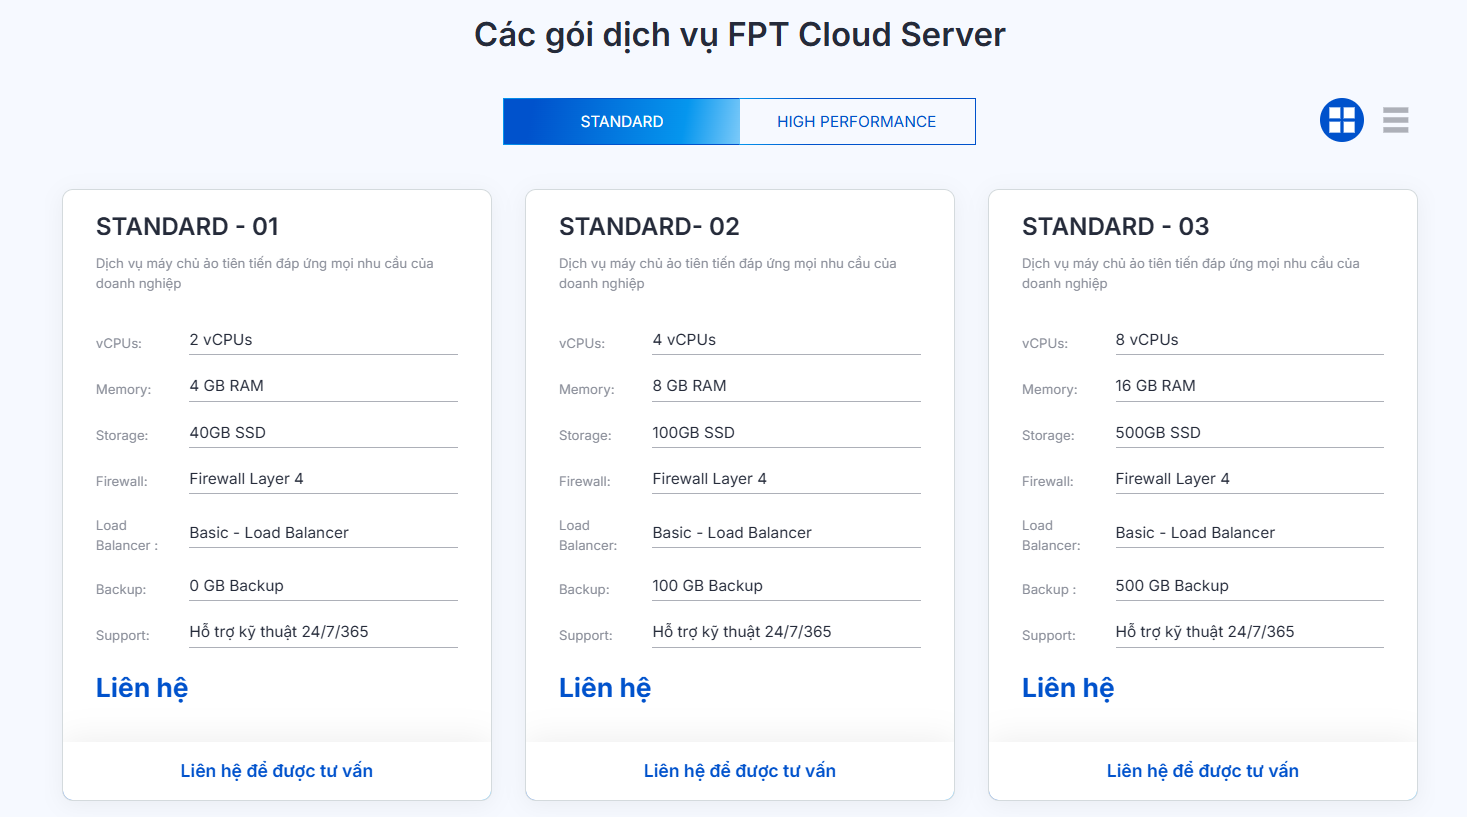
Task: Click Liên hệ để được tư vấn under STANDARD - 03
Action: [1202, 770]
